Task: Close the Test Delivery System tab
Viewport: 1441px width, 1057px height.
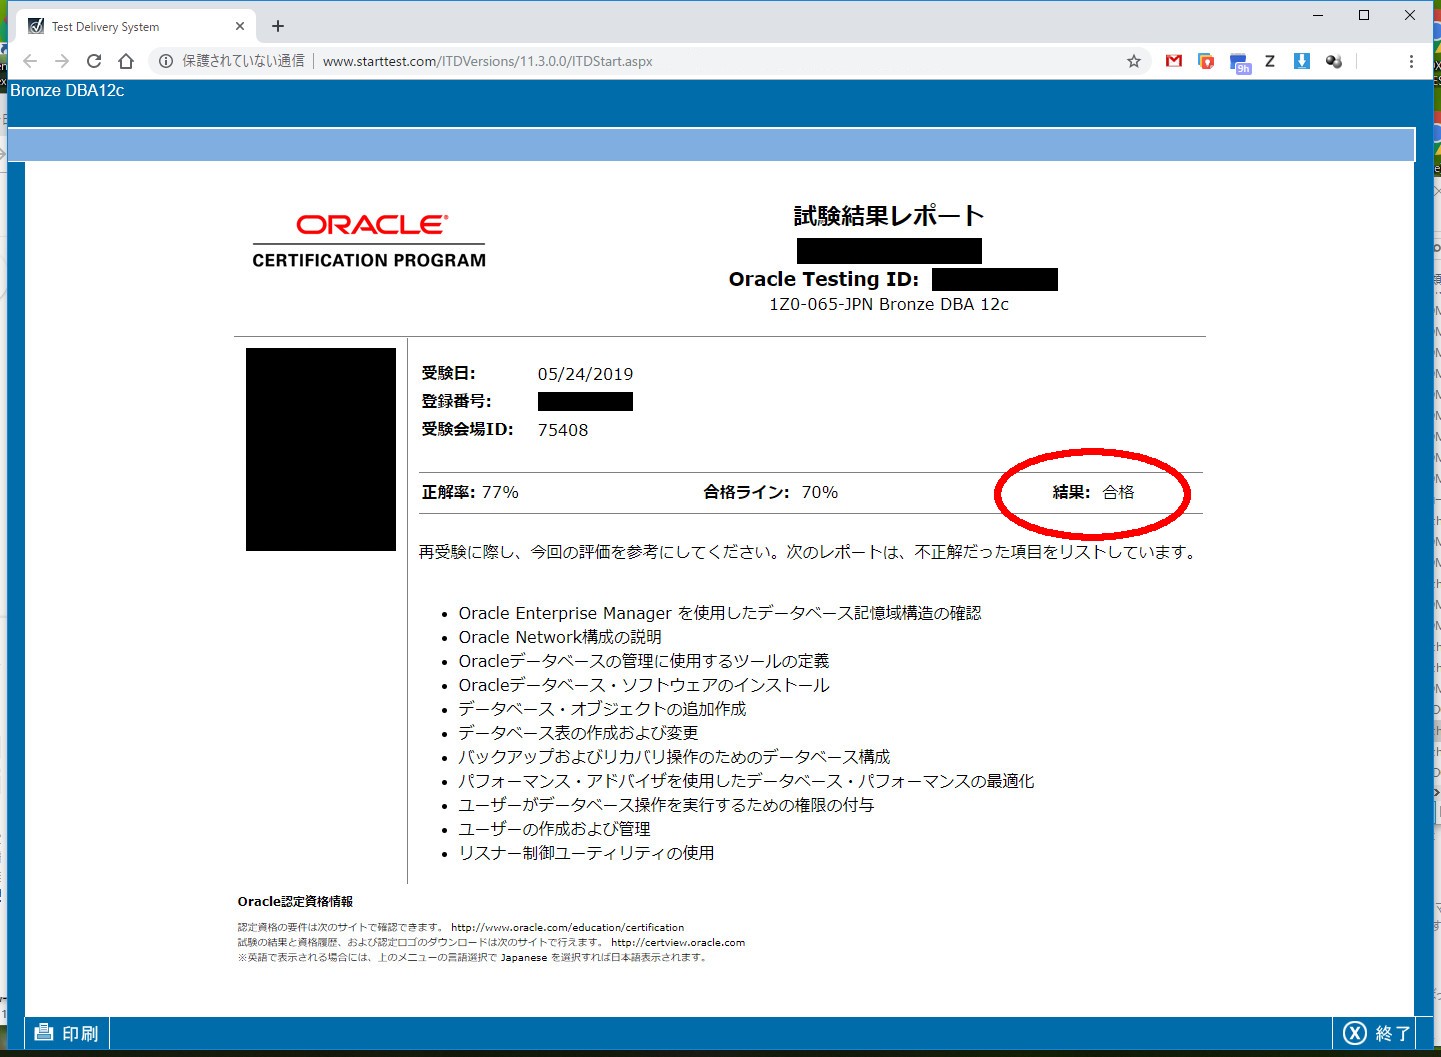Action: (240, 26)
